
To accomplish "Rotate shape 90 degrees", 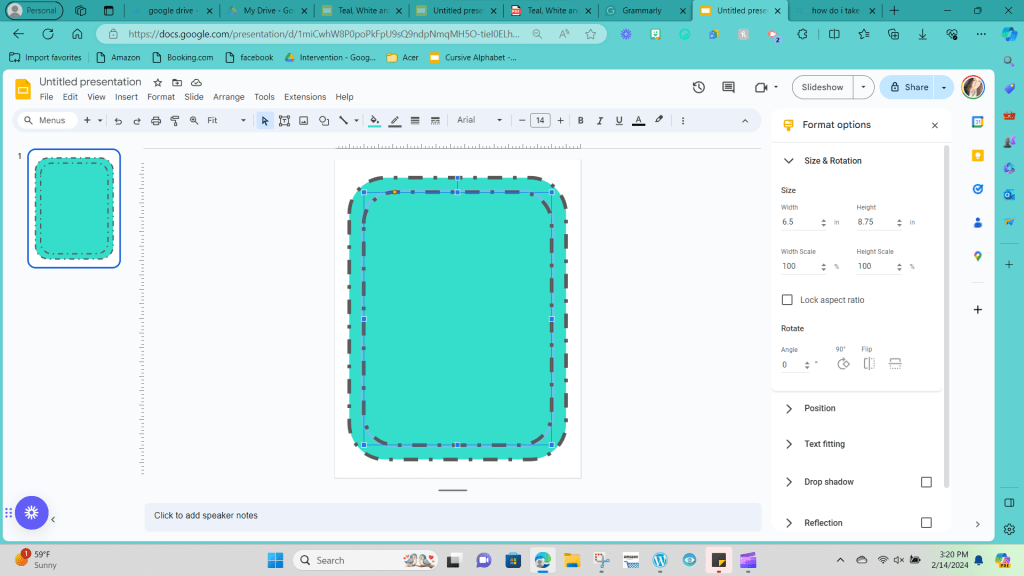I will click(x=842, y=364).
